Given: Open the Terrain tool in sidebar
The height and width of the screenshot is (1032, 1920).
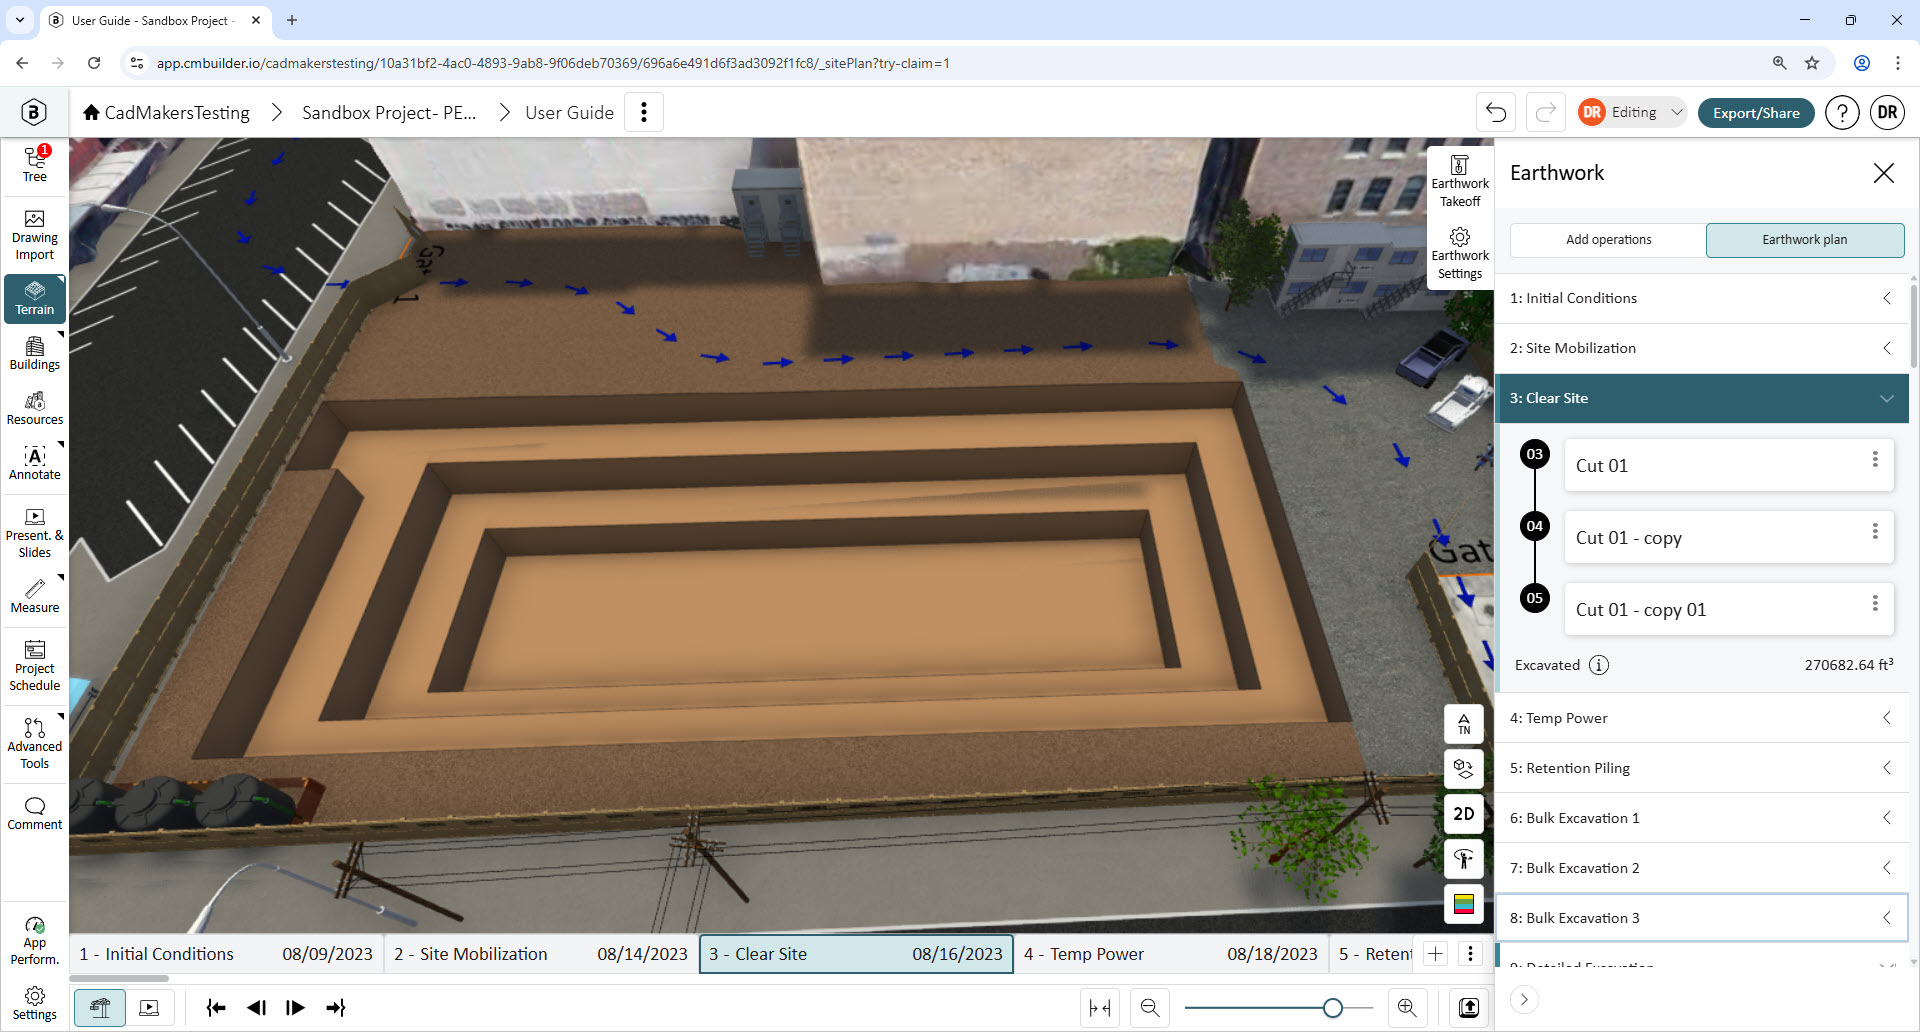Looking at the screenshot, I should [x=35, y=298].
